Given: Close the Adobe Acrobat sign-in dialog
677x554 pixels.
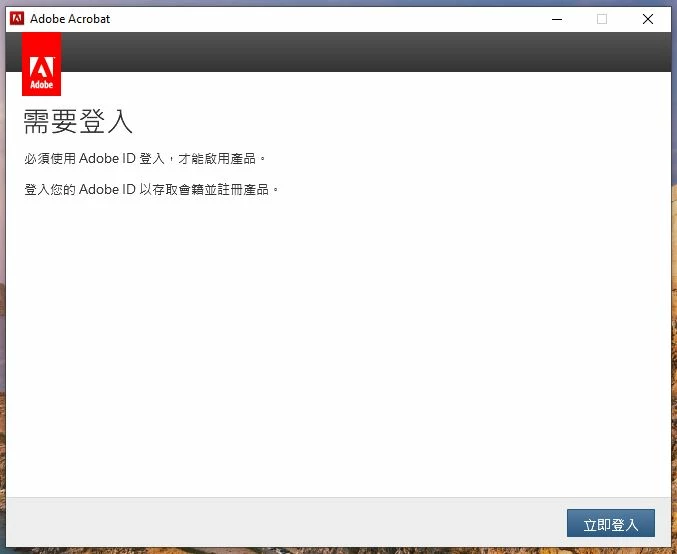Looking at the screenshot, I should tap(648, 19).
